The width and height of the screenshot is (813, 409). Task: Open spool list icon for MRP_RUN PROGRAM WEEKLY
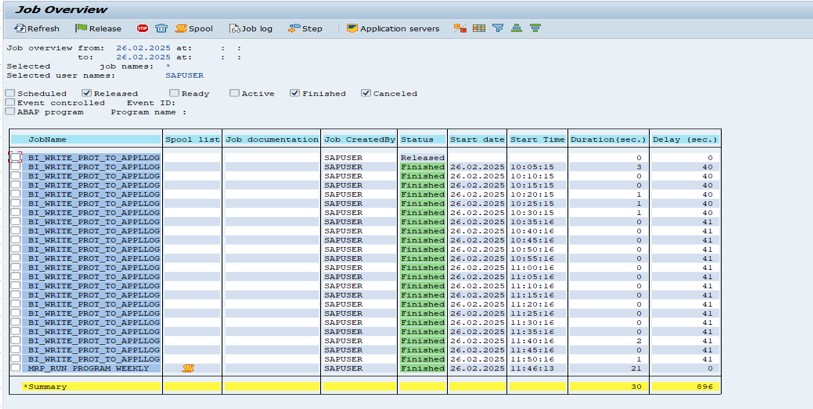pos(188,368)
